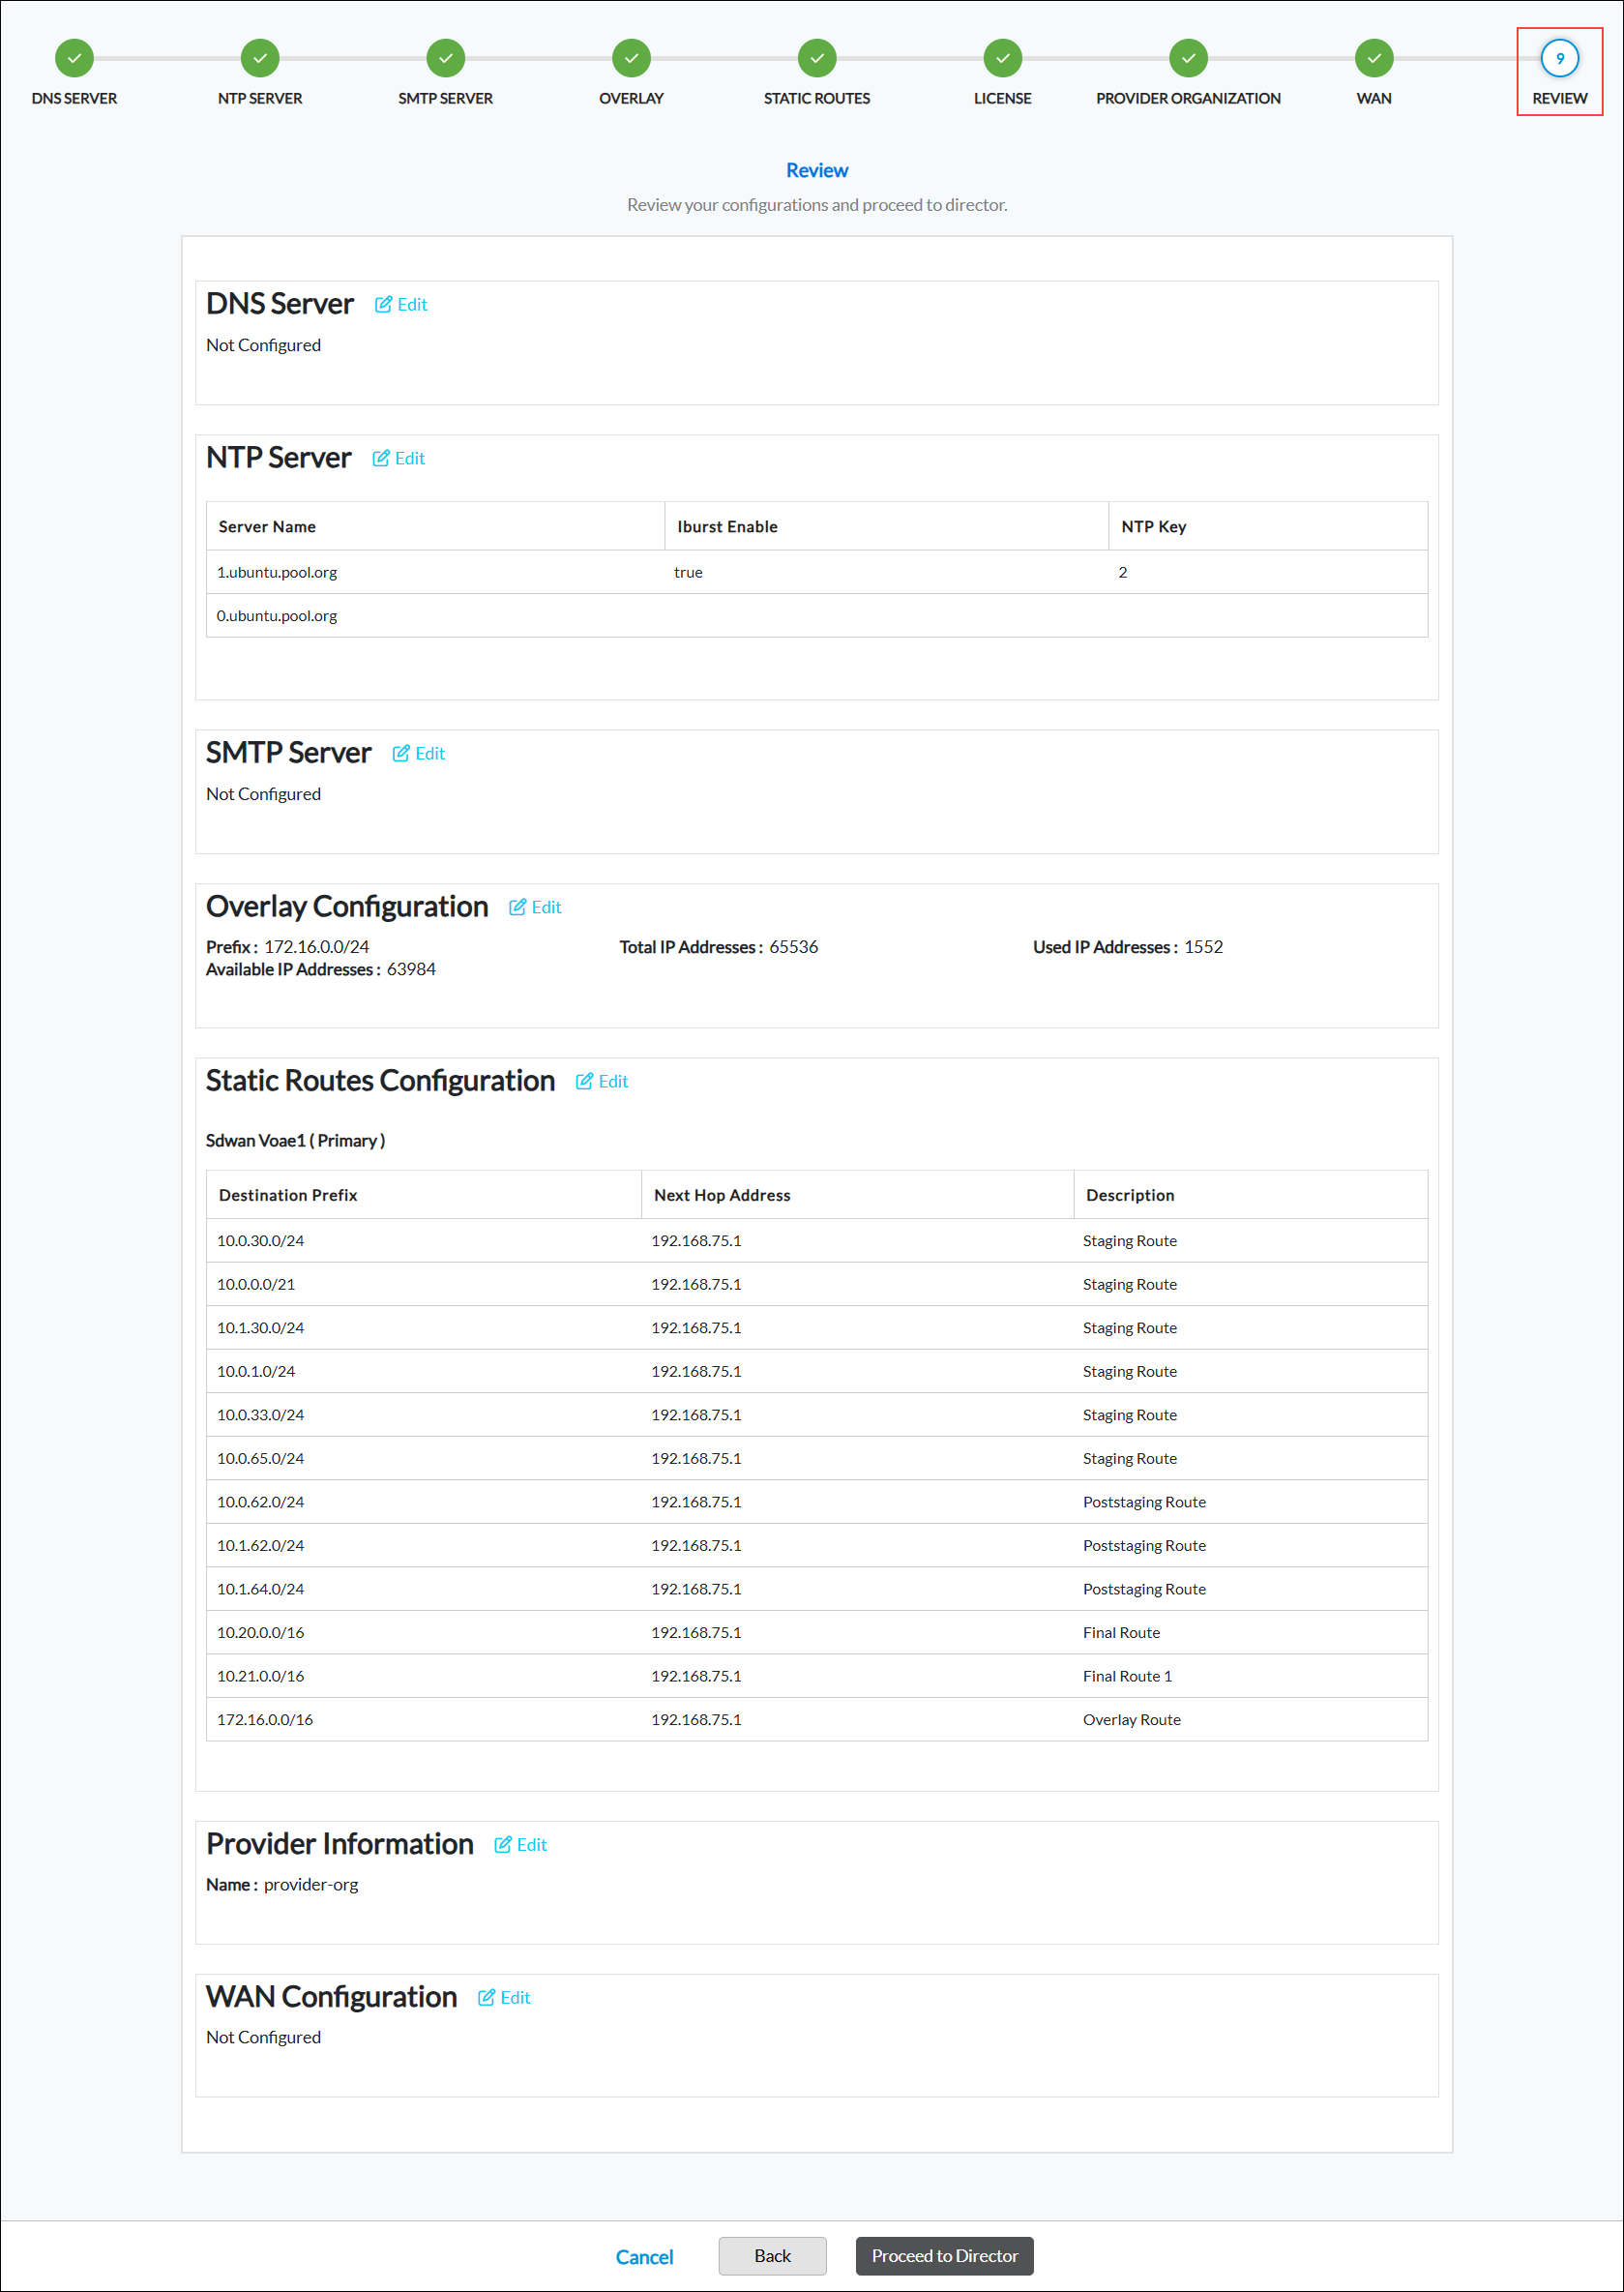Click the Cancel link
This screenshot has width=1624, height=2292.
(645, 2257)
